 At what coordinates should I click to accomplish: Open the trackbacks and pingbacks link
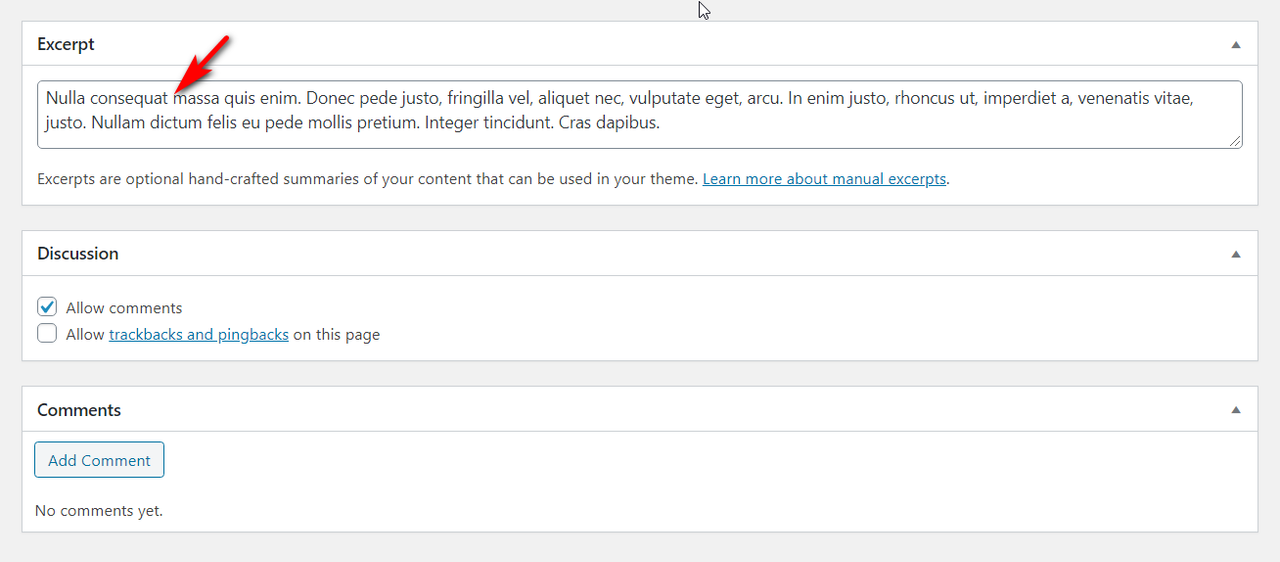click(x=199, y=334)
